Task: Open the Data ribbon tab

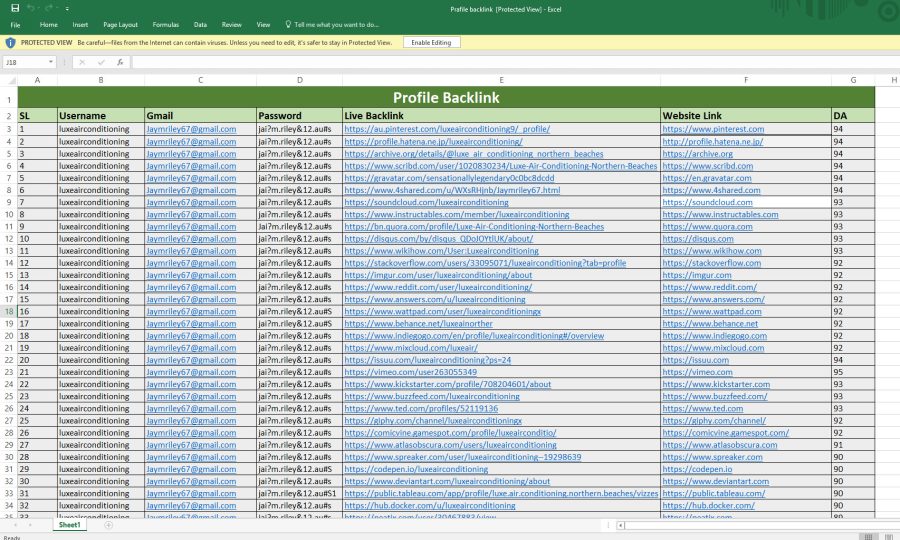Action: 200,25
